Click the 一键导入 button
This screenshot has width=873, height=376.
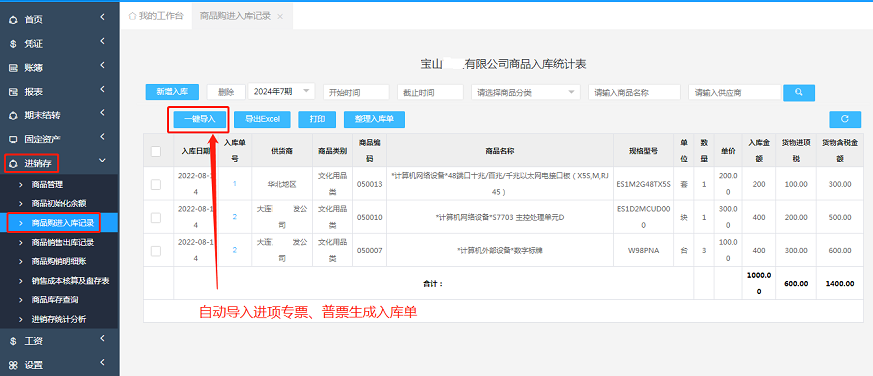(199, 119)
